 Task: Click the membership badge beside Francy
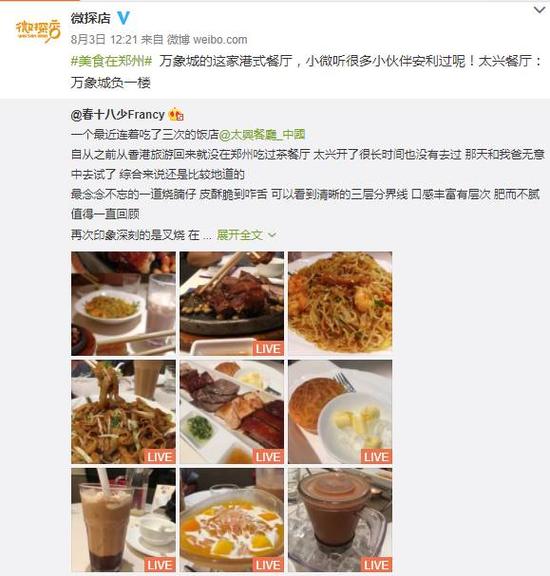(176, 115)
